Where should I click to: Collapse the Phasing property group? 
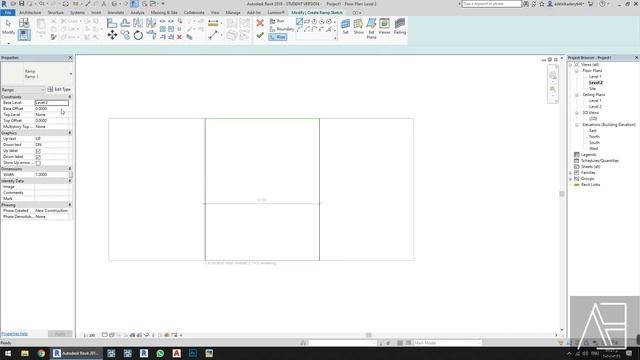(x=70, y=205)
